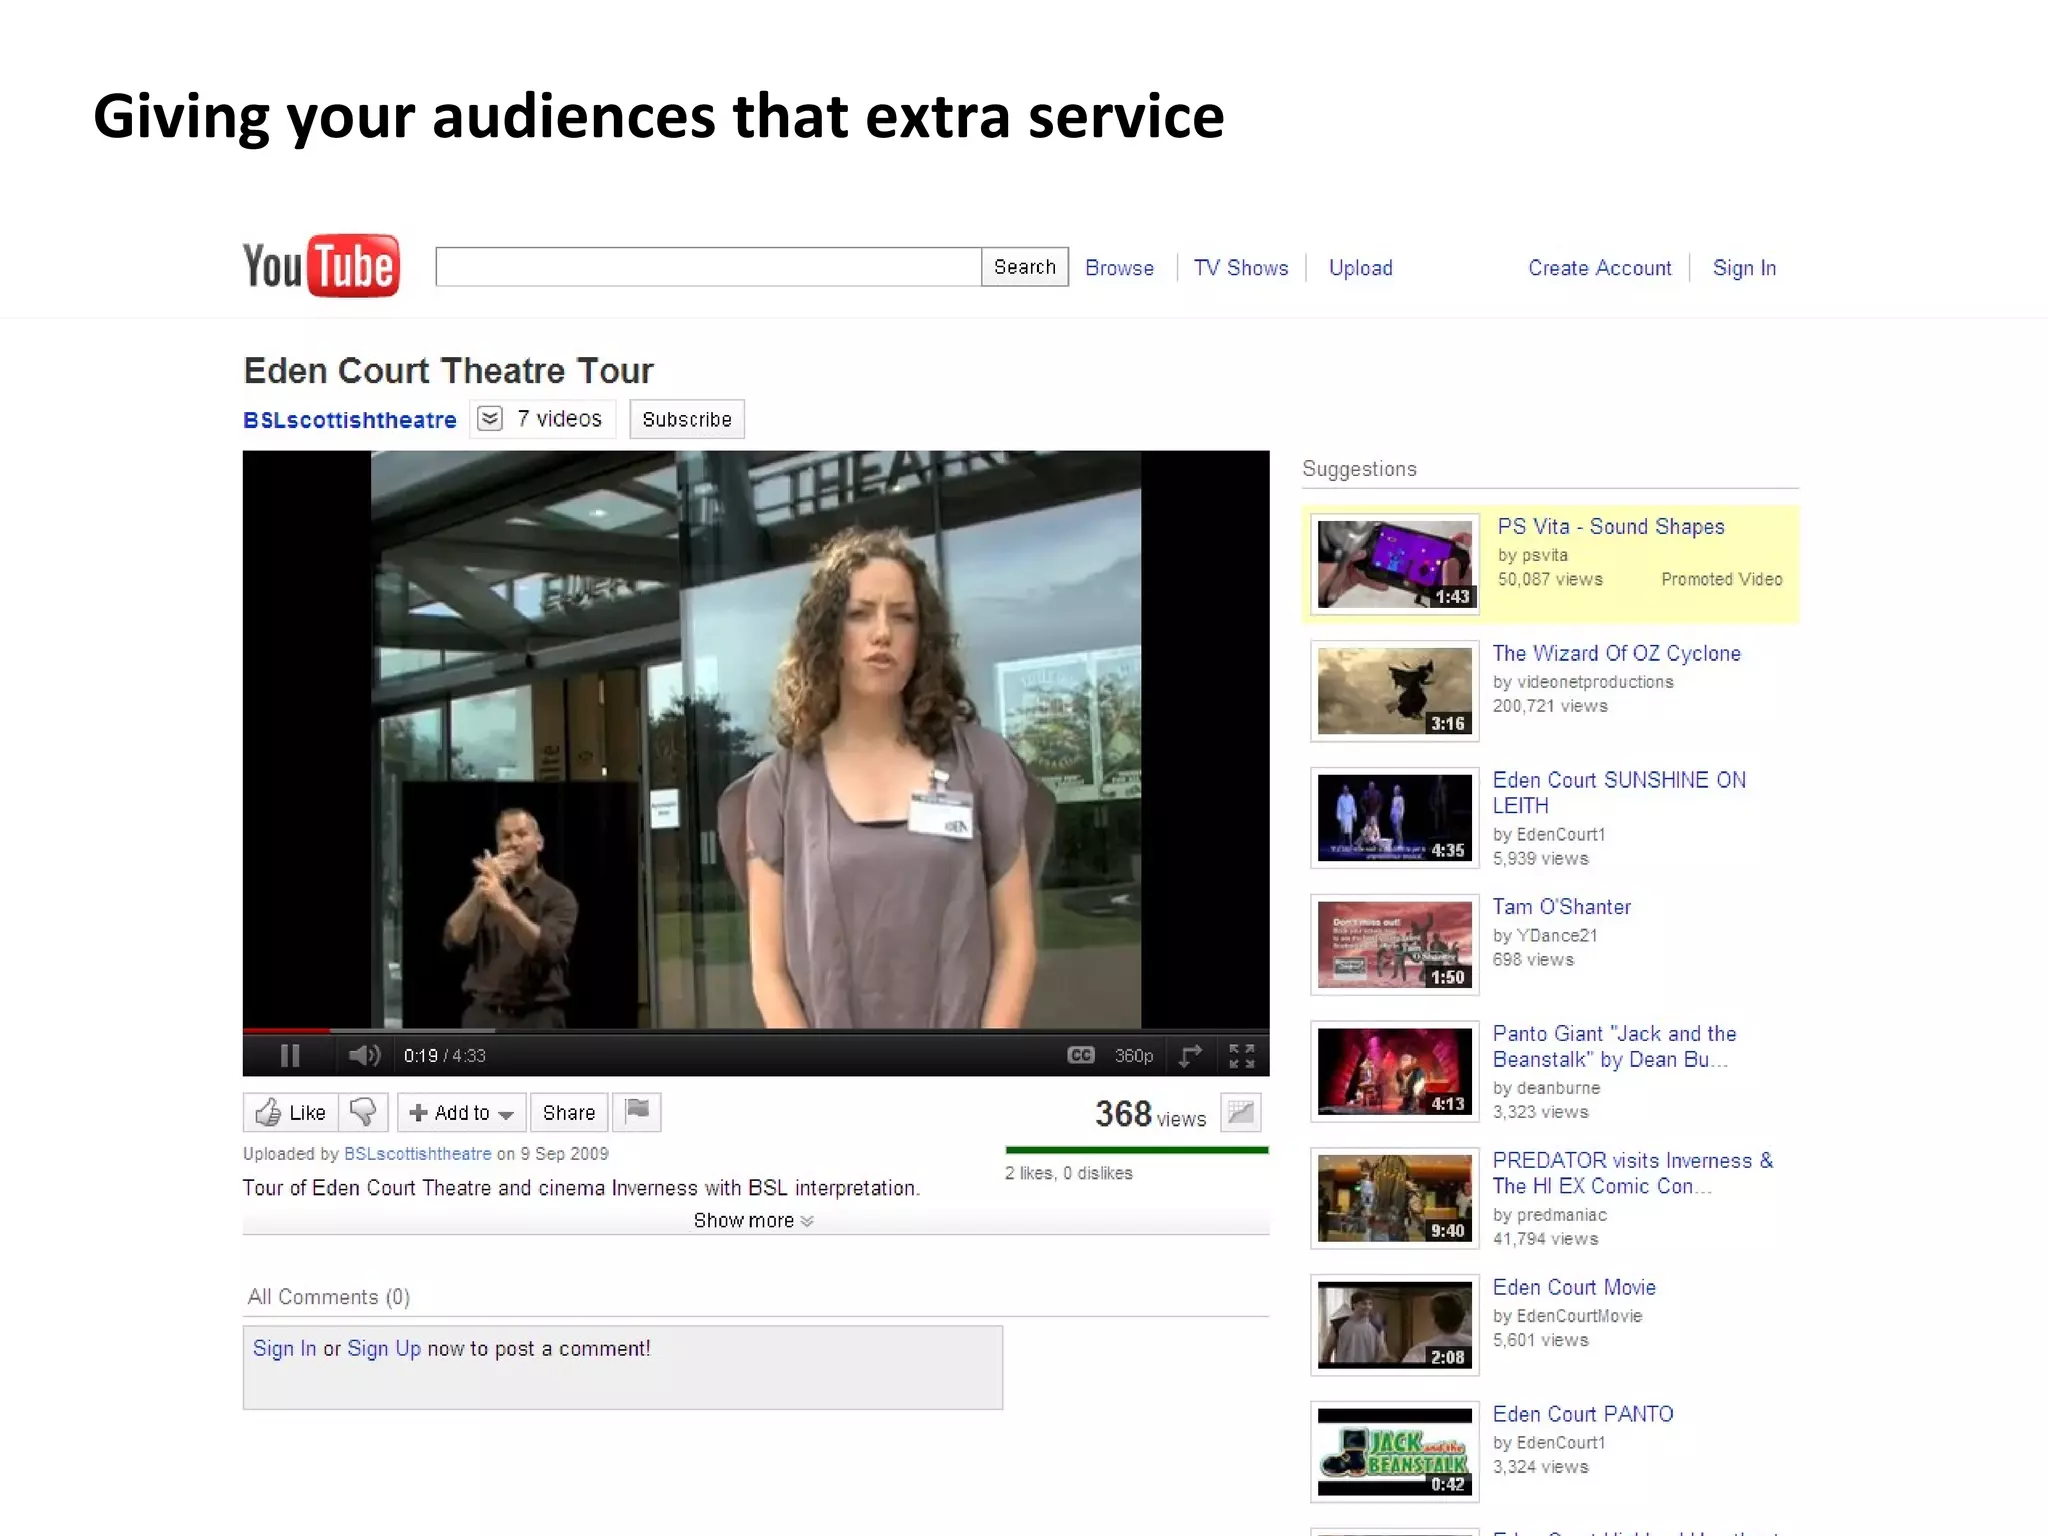Click Sign Up link in comments box
2048x1536 pixels.
click(384, 1348)
